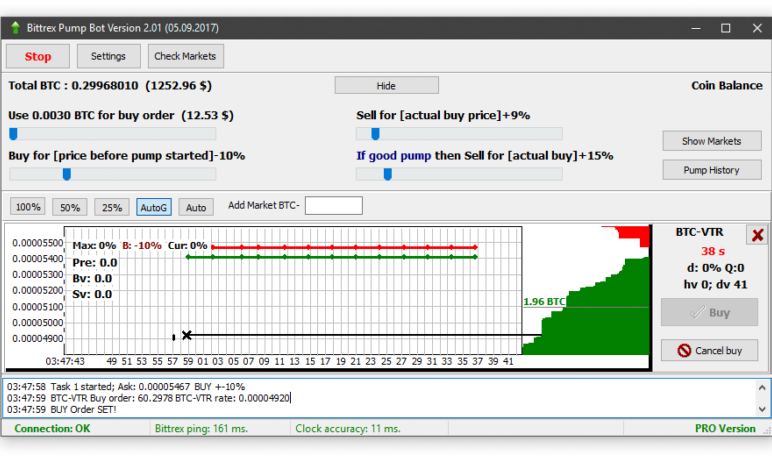772x462 pixels.
Task: Click the red ask depth area
Action: point(635,233)
